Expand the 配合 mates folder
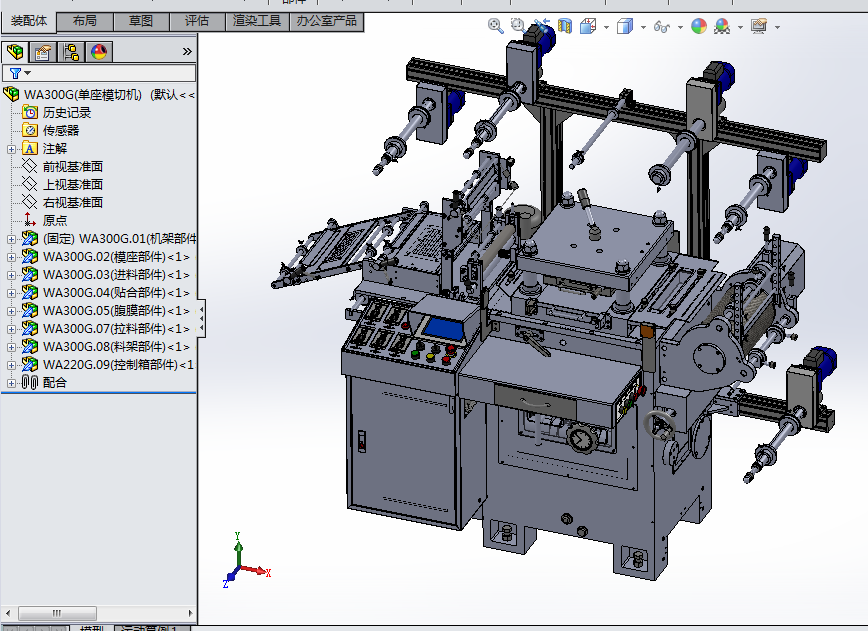868x631 pixels. point(12,383)
